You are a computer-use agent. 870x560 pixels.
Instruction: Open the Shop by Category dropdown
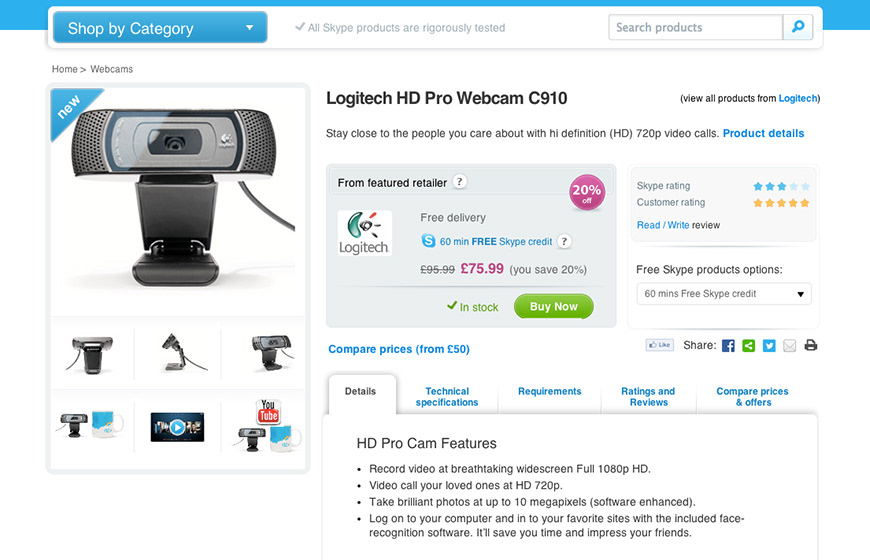coord(160,27)
